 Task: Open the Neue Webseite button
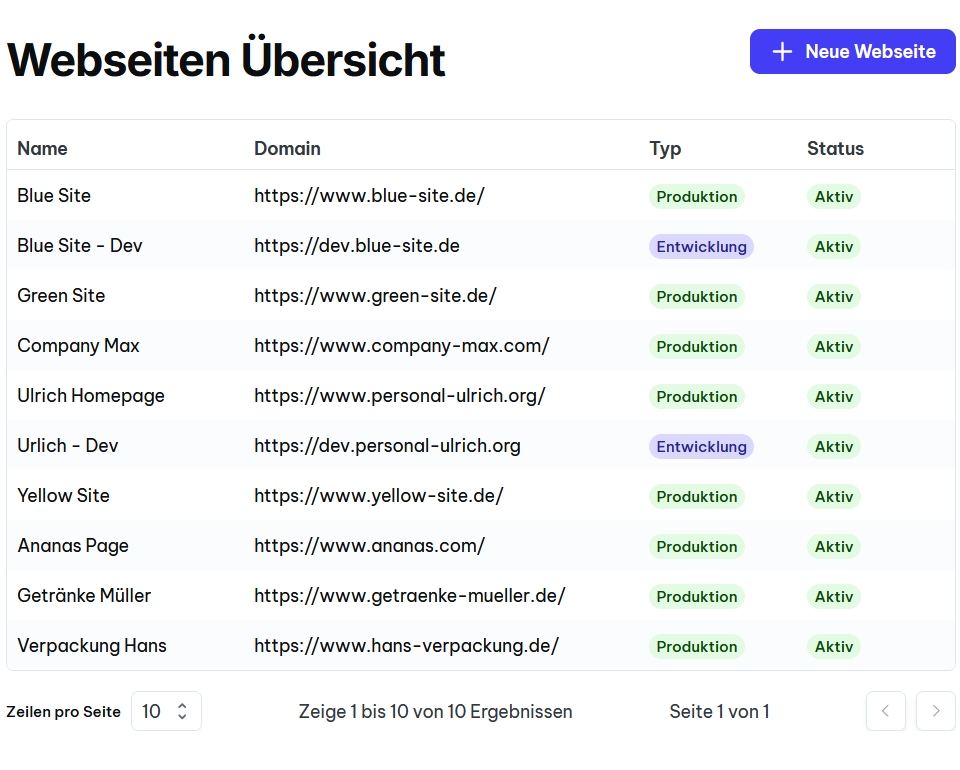coord(852,51)
